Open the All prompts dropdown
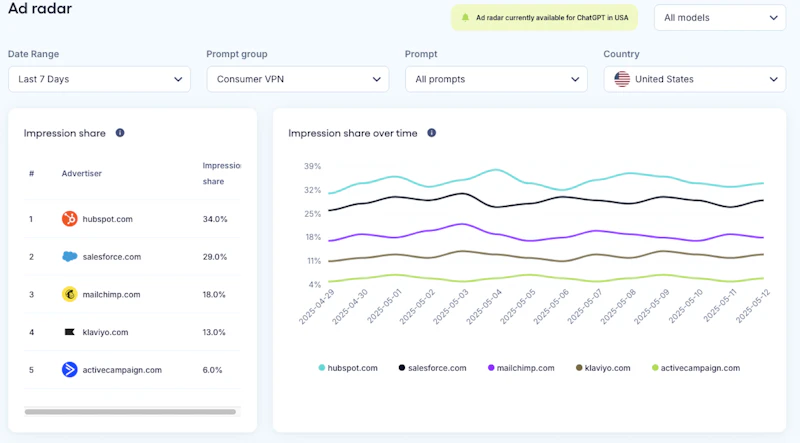Viewport: 800px width, 443px height. pos(496,79)
